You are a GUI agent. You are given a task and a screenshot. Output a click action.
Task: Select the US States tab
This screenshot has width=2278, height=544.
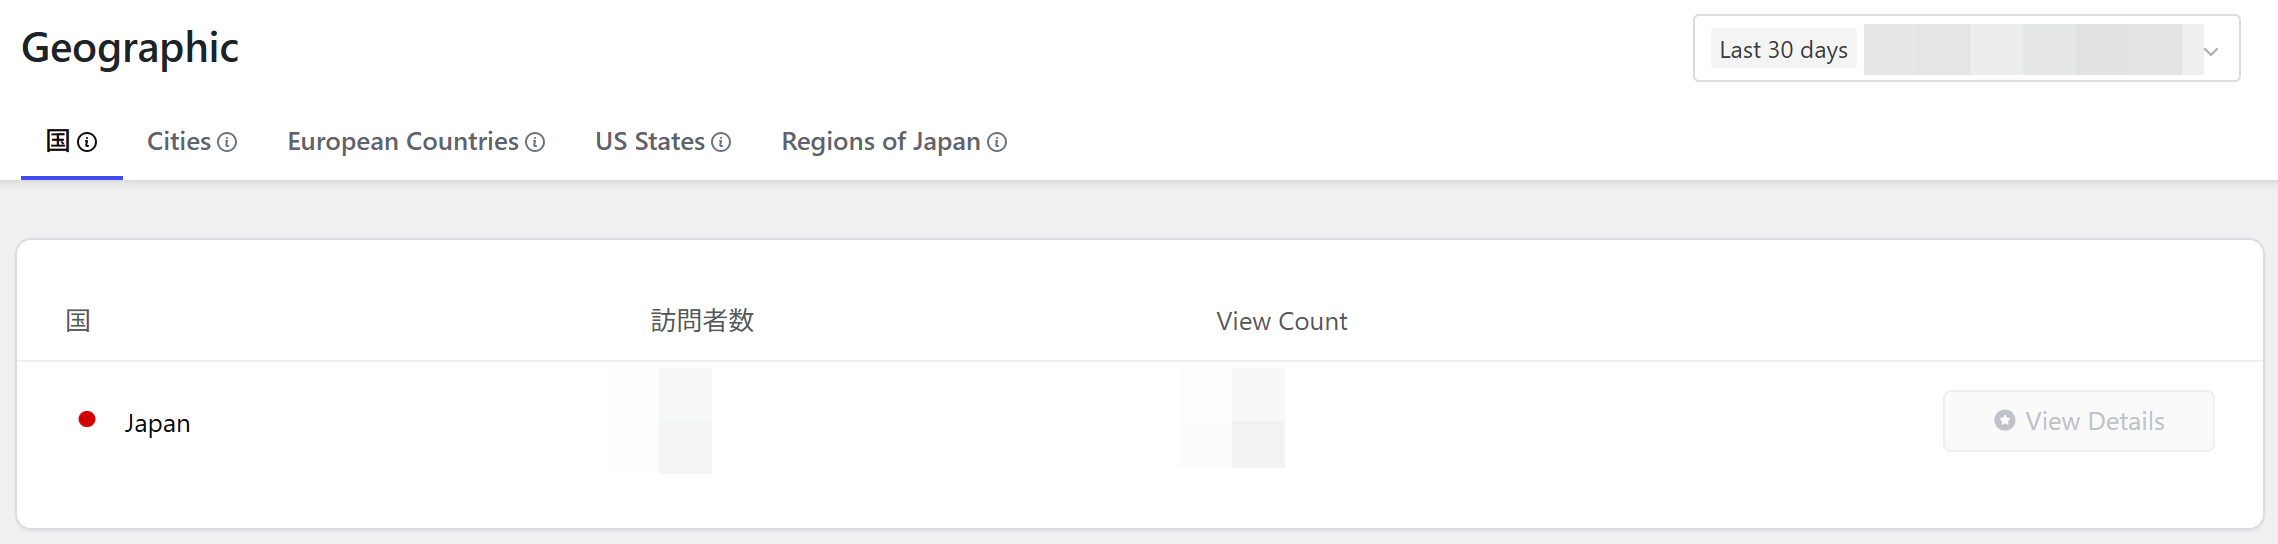tap(650, 142)
